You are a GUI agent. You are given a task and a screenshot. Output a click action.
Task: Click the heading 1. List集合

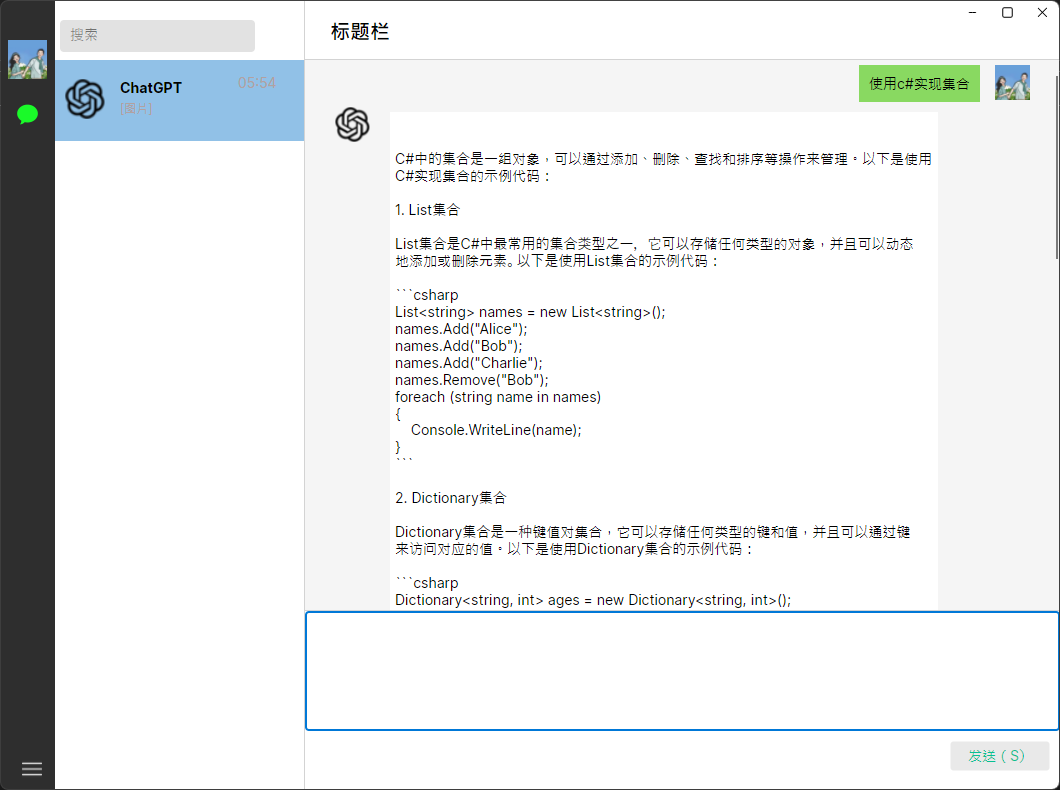[427, 210]
